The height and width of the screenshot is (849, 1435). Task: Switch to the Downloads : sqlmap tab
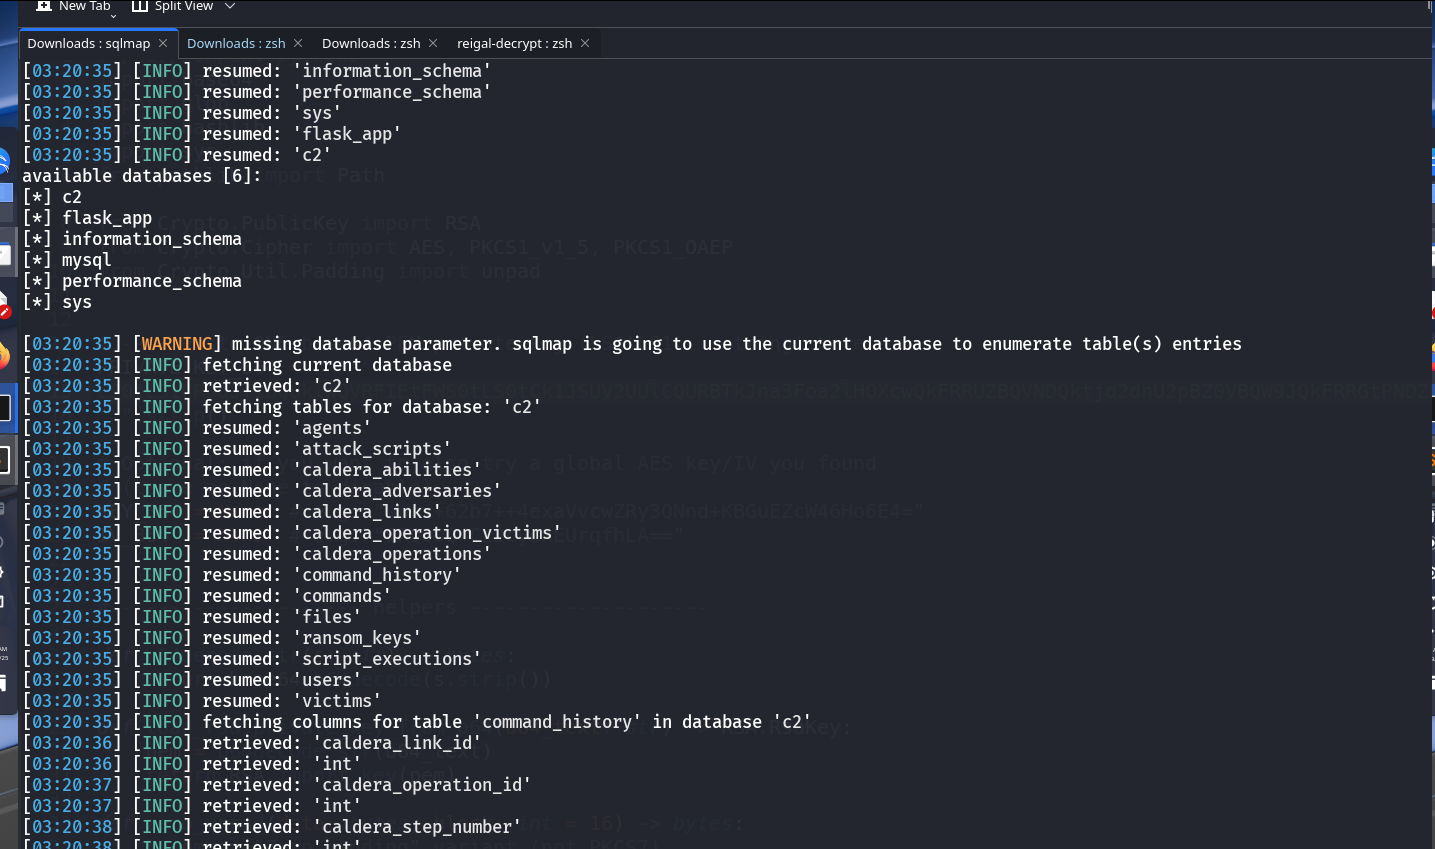click(88, 44)
